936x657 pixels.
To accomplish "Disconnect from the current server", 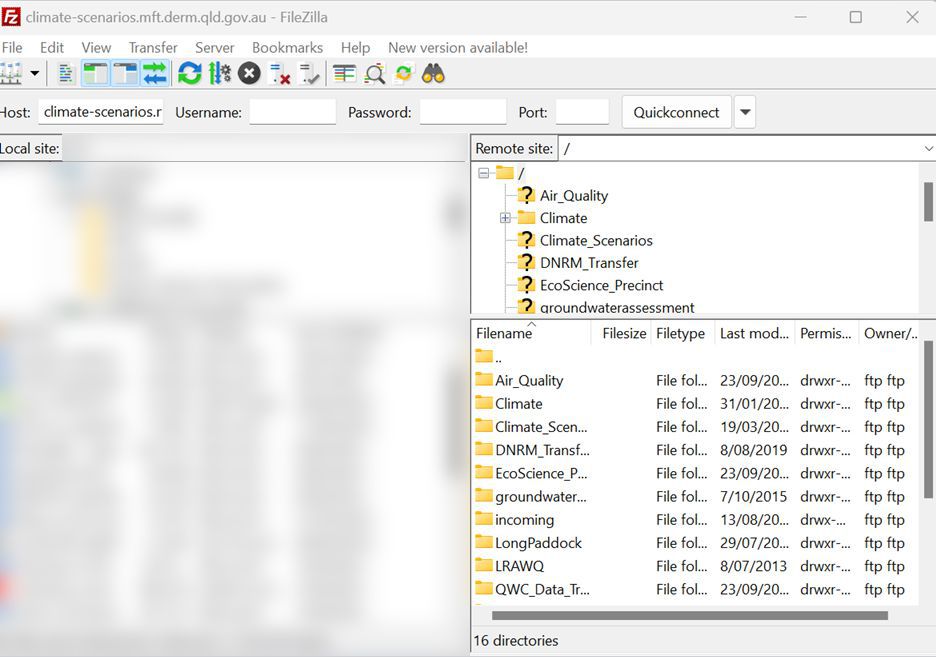I will [280, 73].
